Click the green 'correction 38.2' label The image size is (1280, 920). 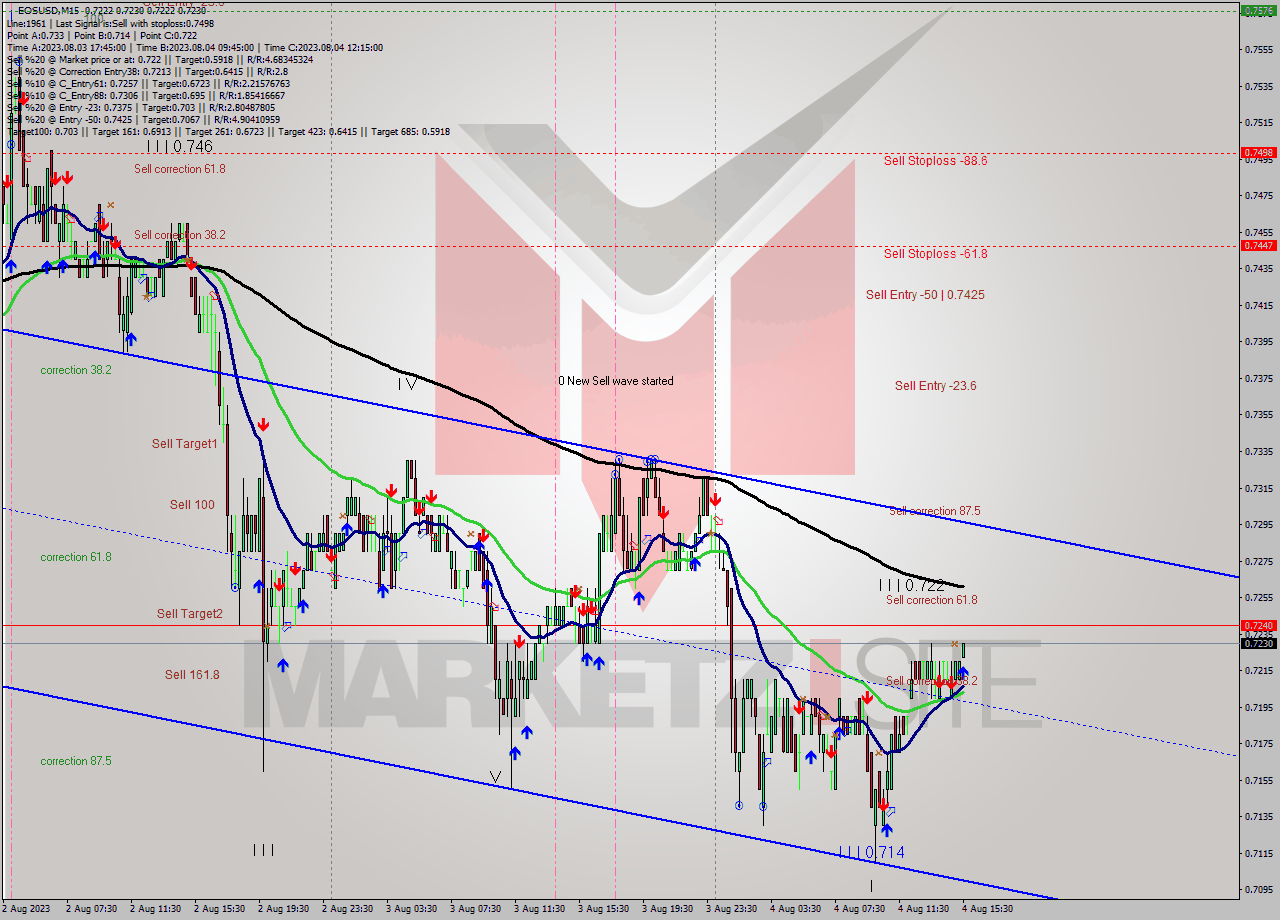pos(76,370)
